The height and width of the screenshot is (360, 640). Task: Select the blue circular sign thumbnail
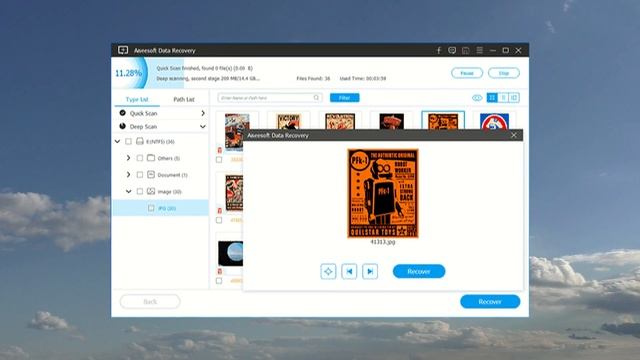point(494,121)
